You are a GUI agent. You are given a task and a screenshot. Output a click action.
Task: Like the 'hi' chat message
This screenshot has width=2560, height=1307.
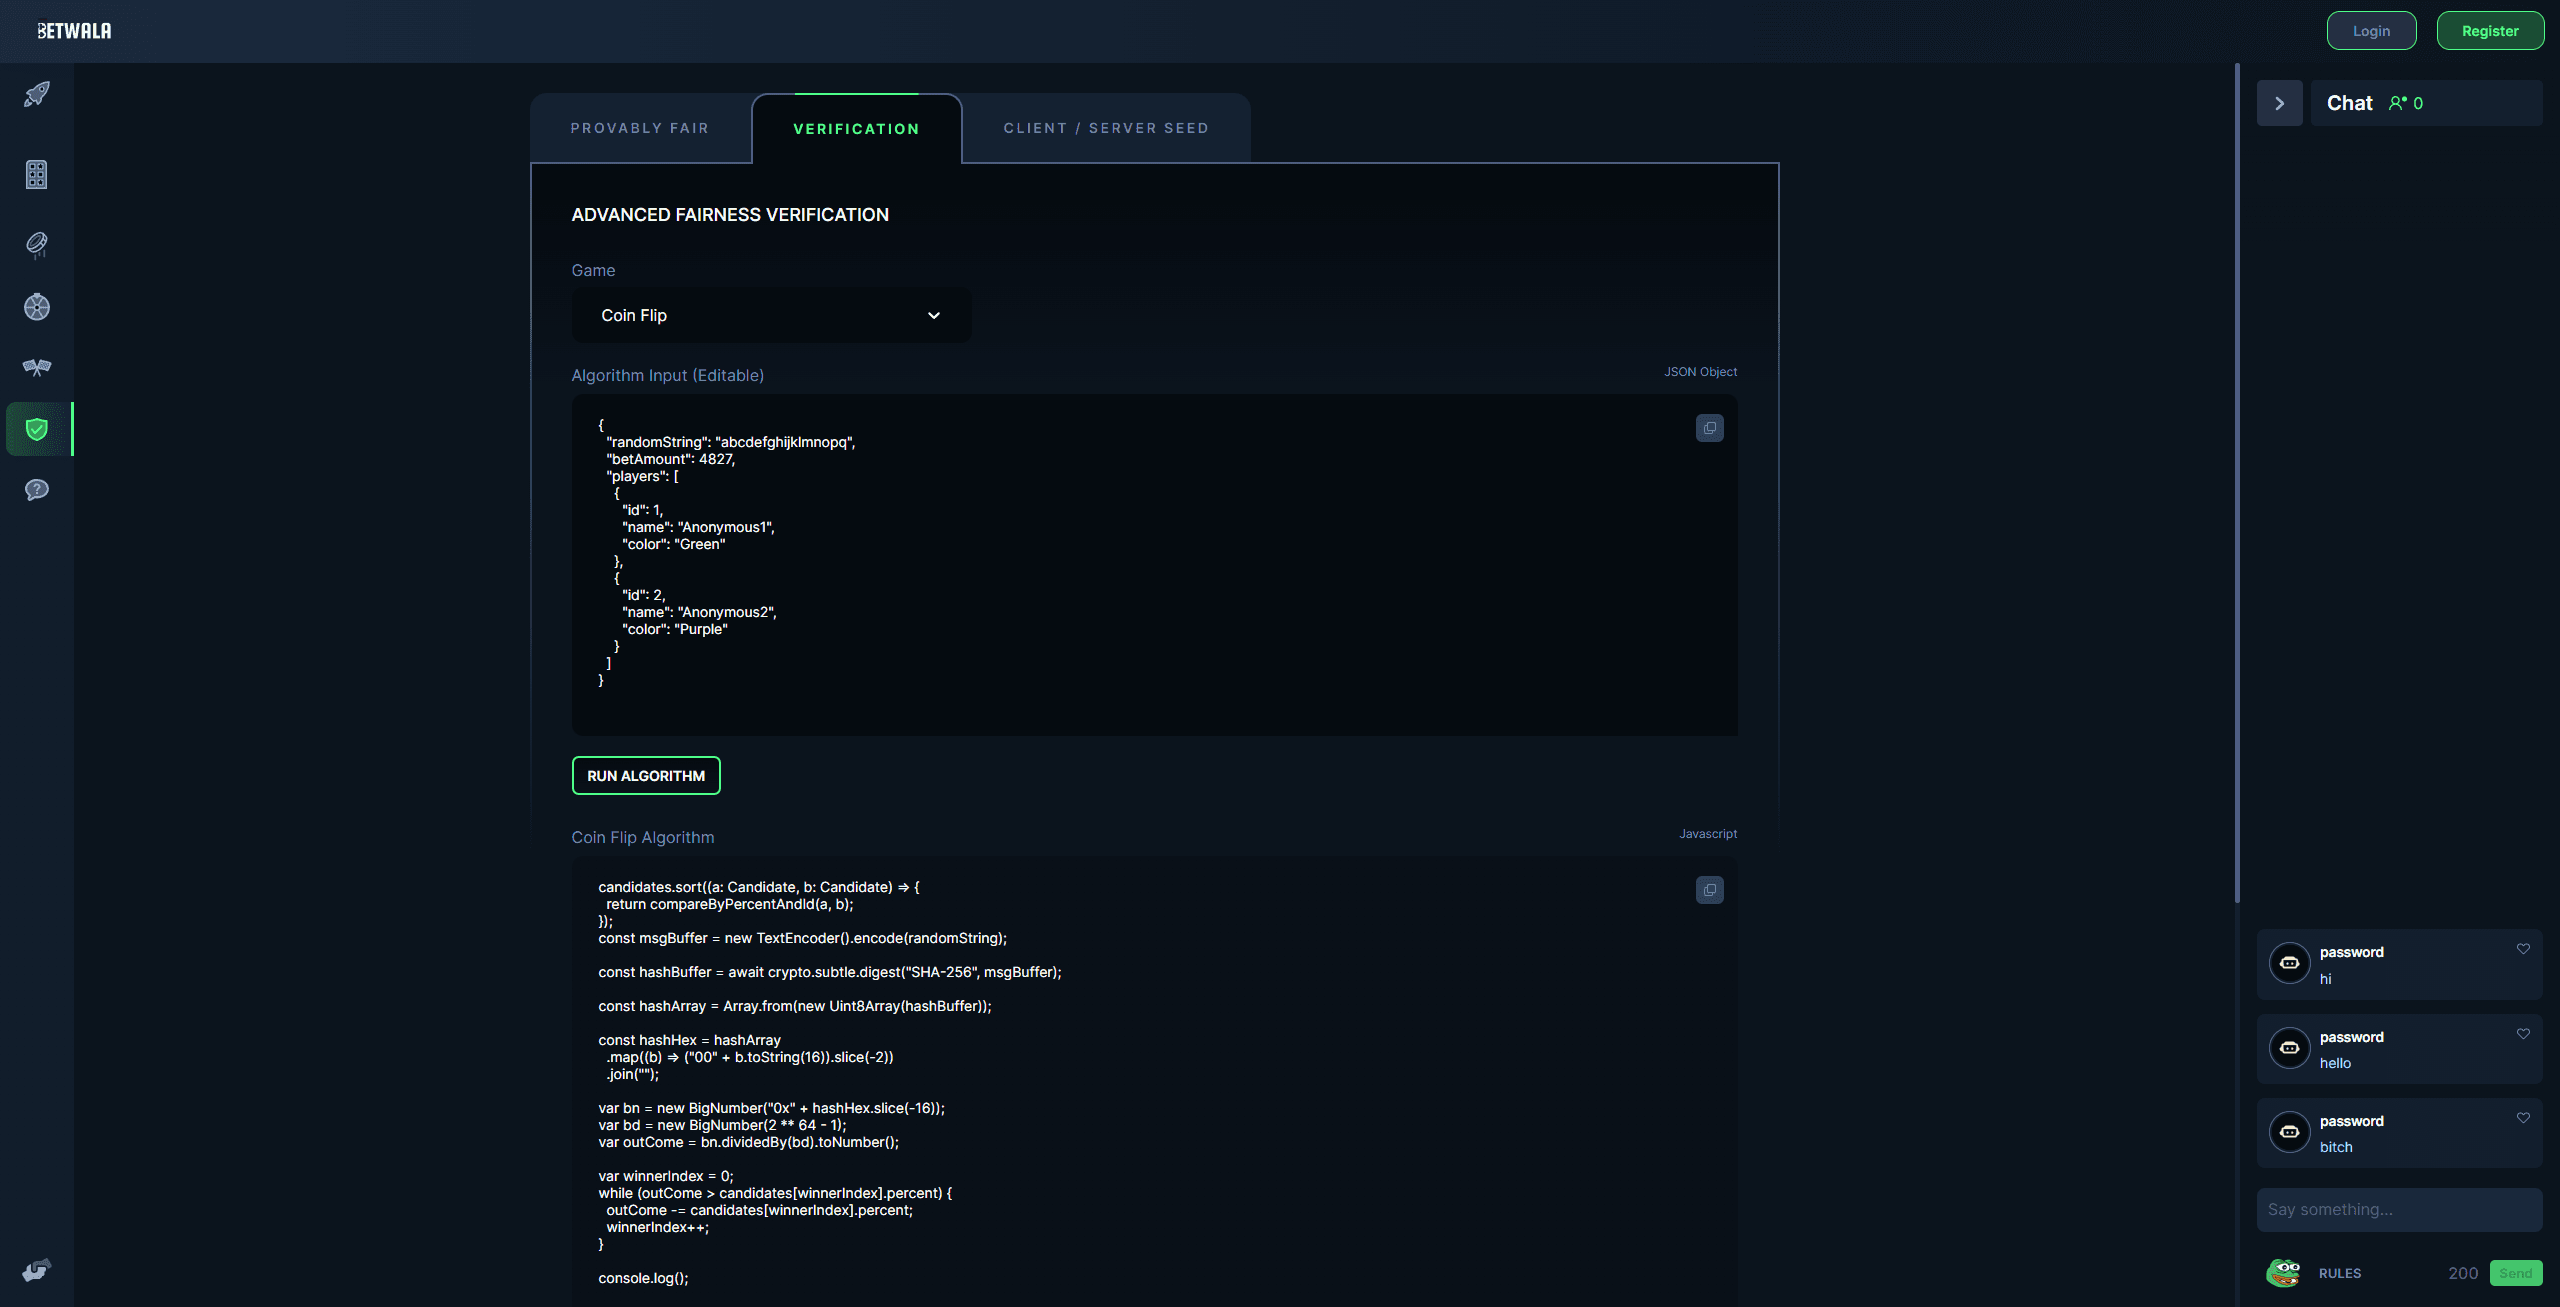click(2523, 949)
